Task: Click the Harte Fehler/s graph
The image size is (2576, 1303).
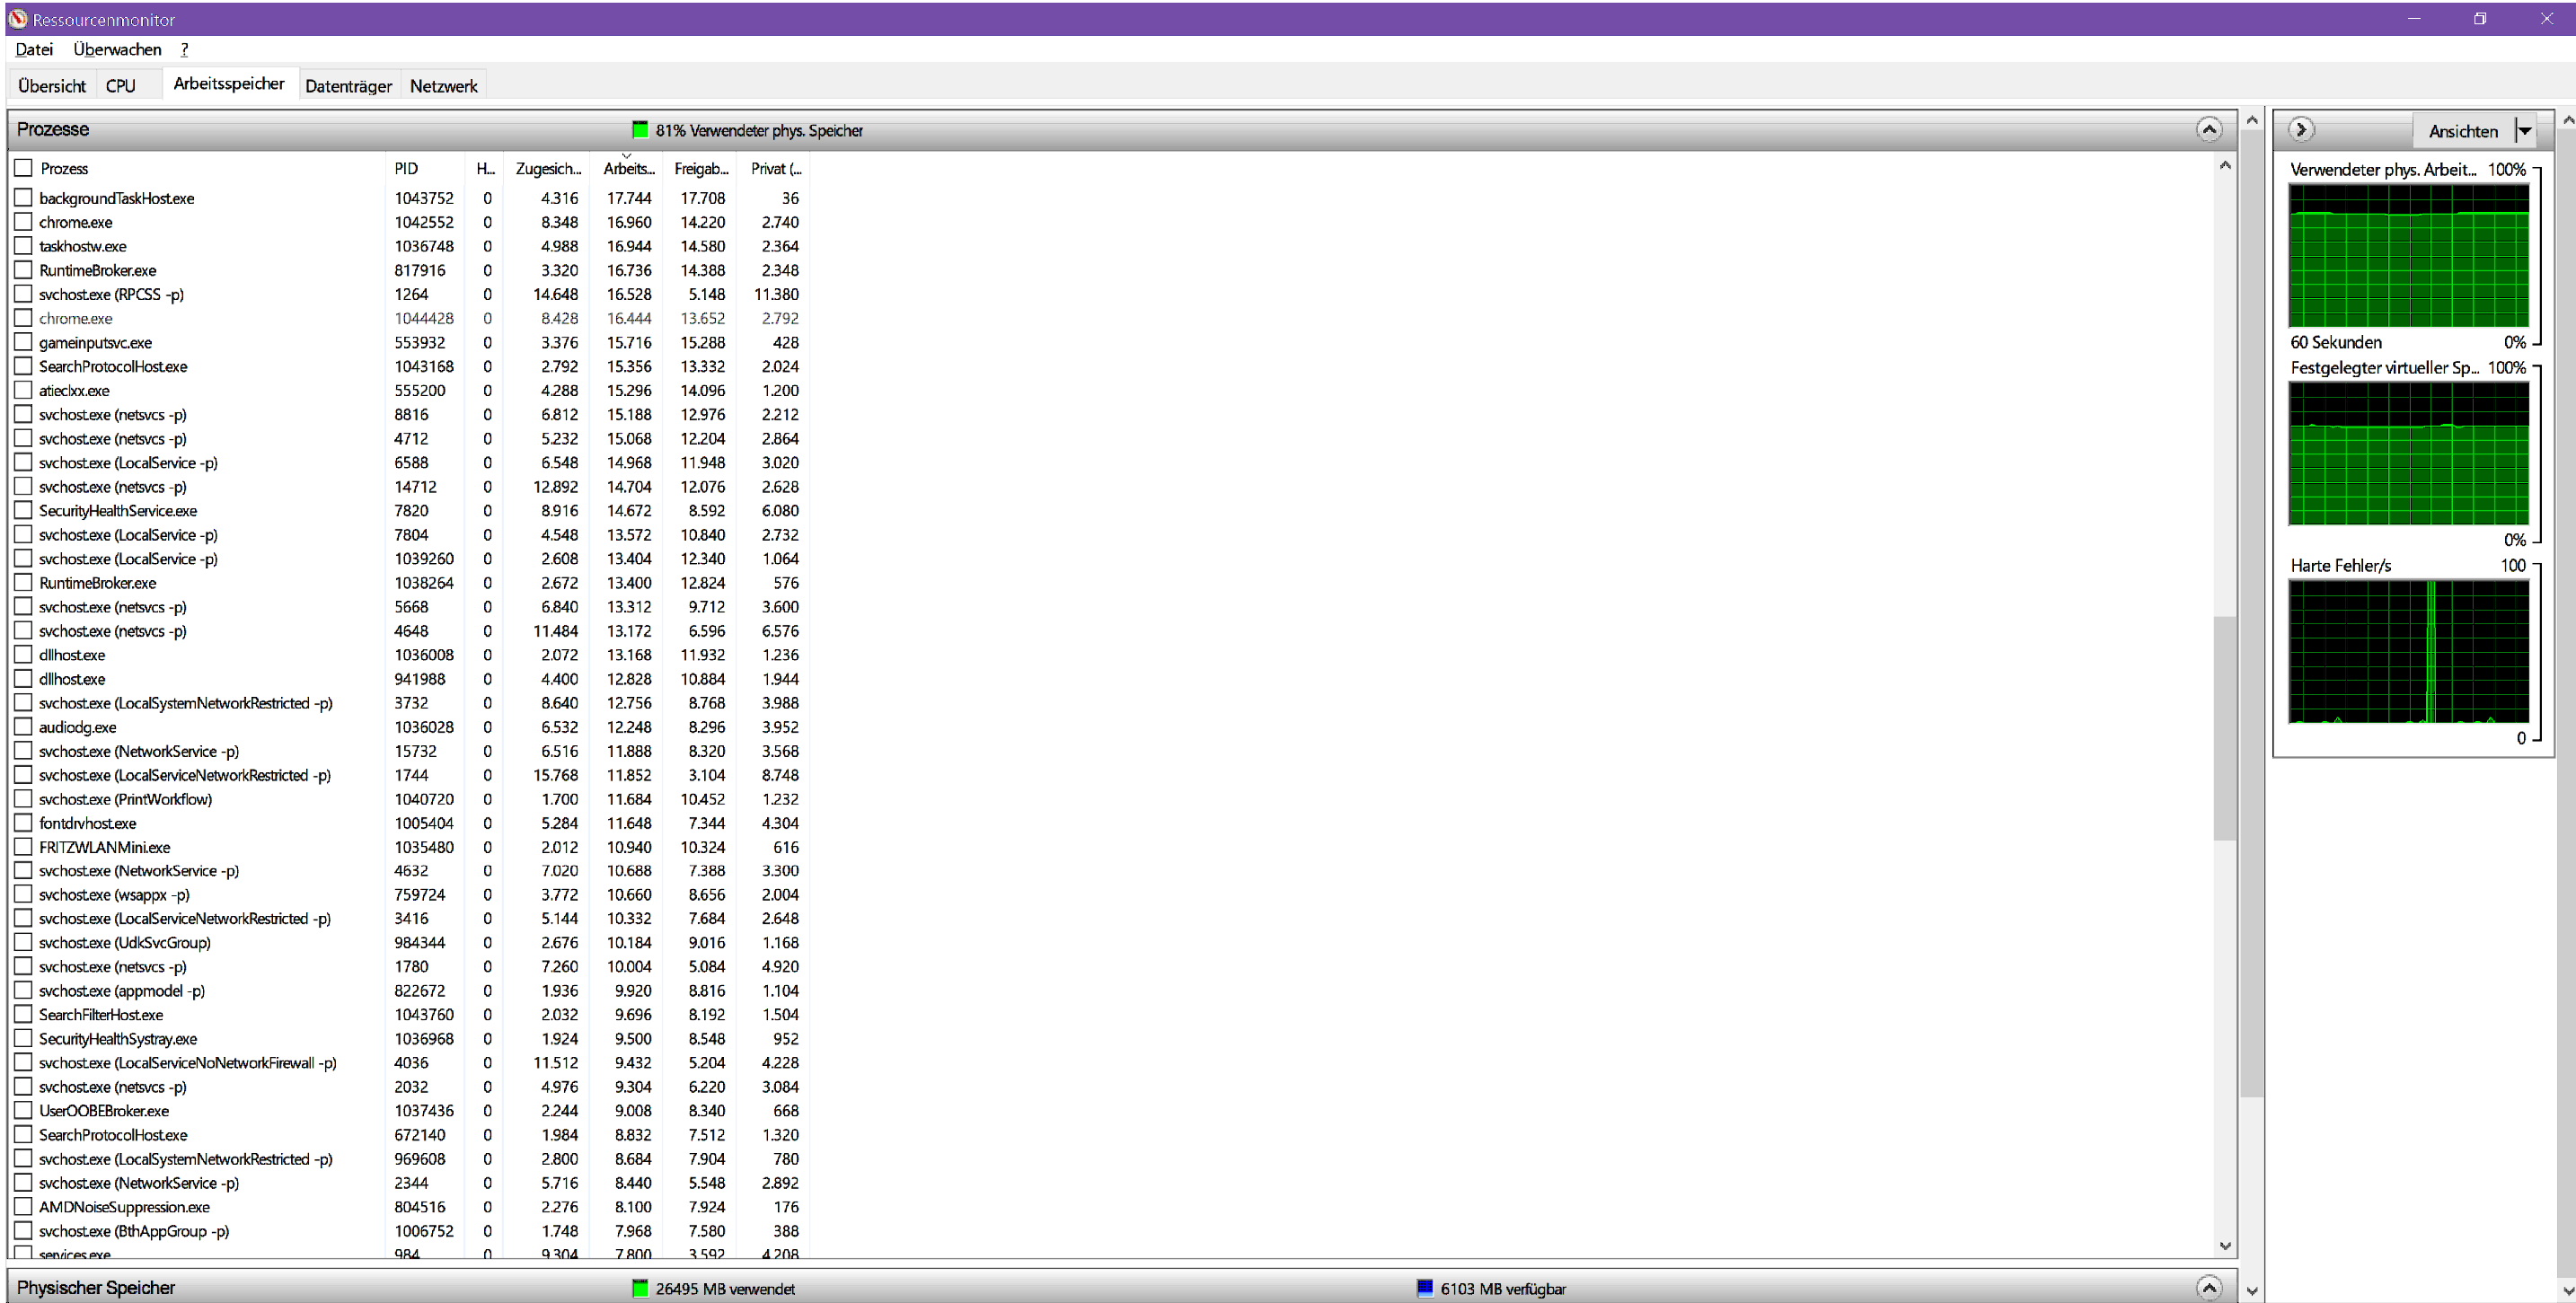Action: pyautogui.click(x=2408, y=652)
